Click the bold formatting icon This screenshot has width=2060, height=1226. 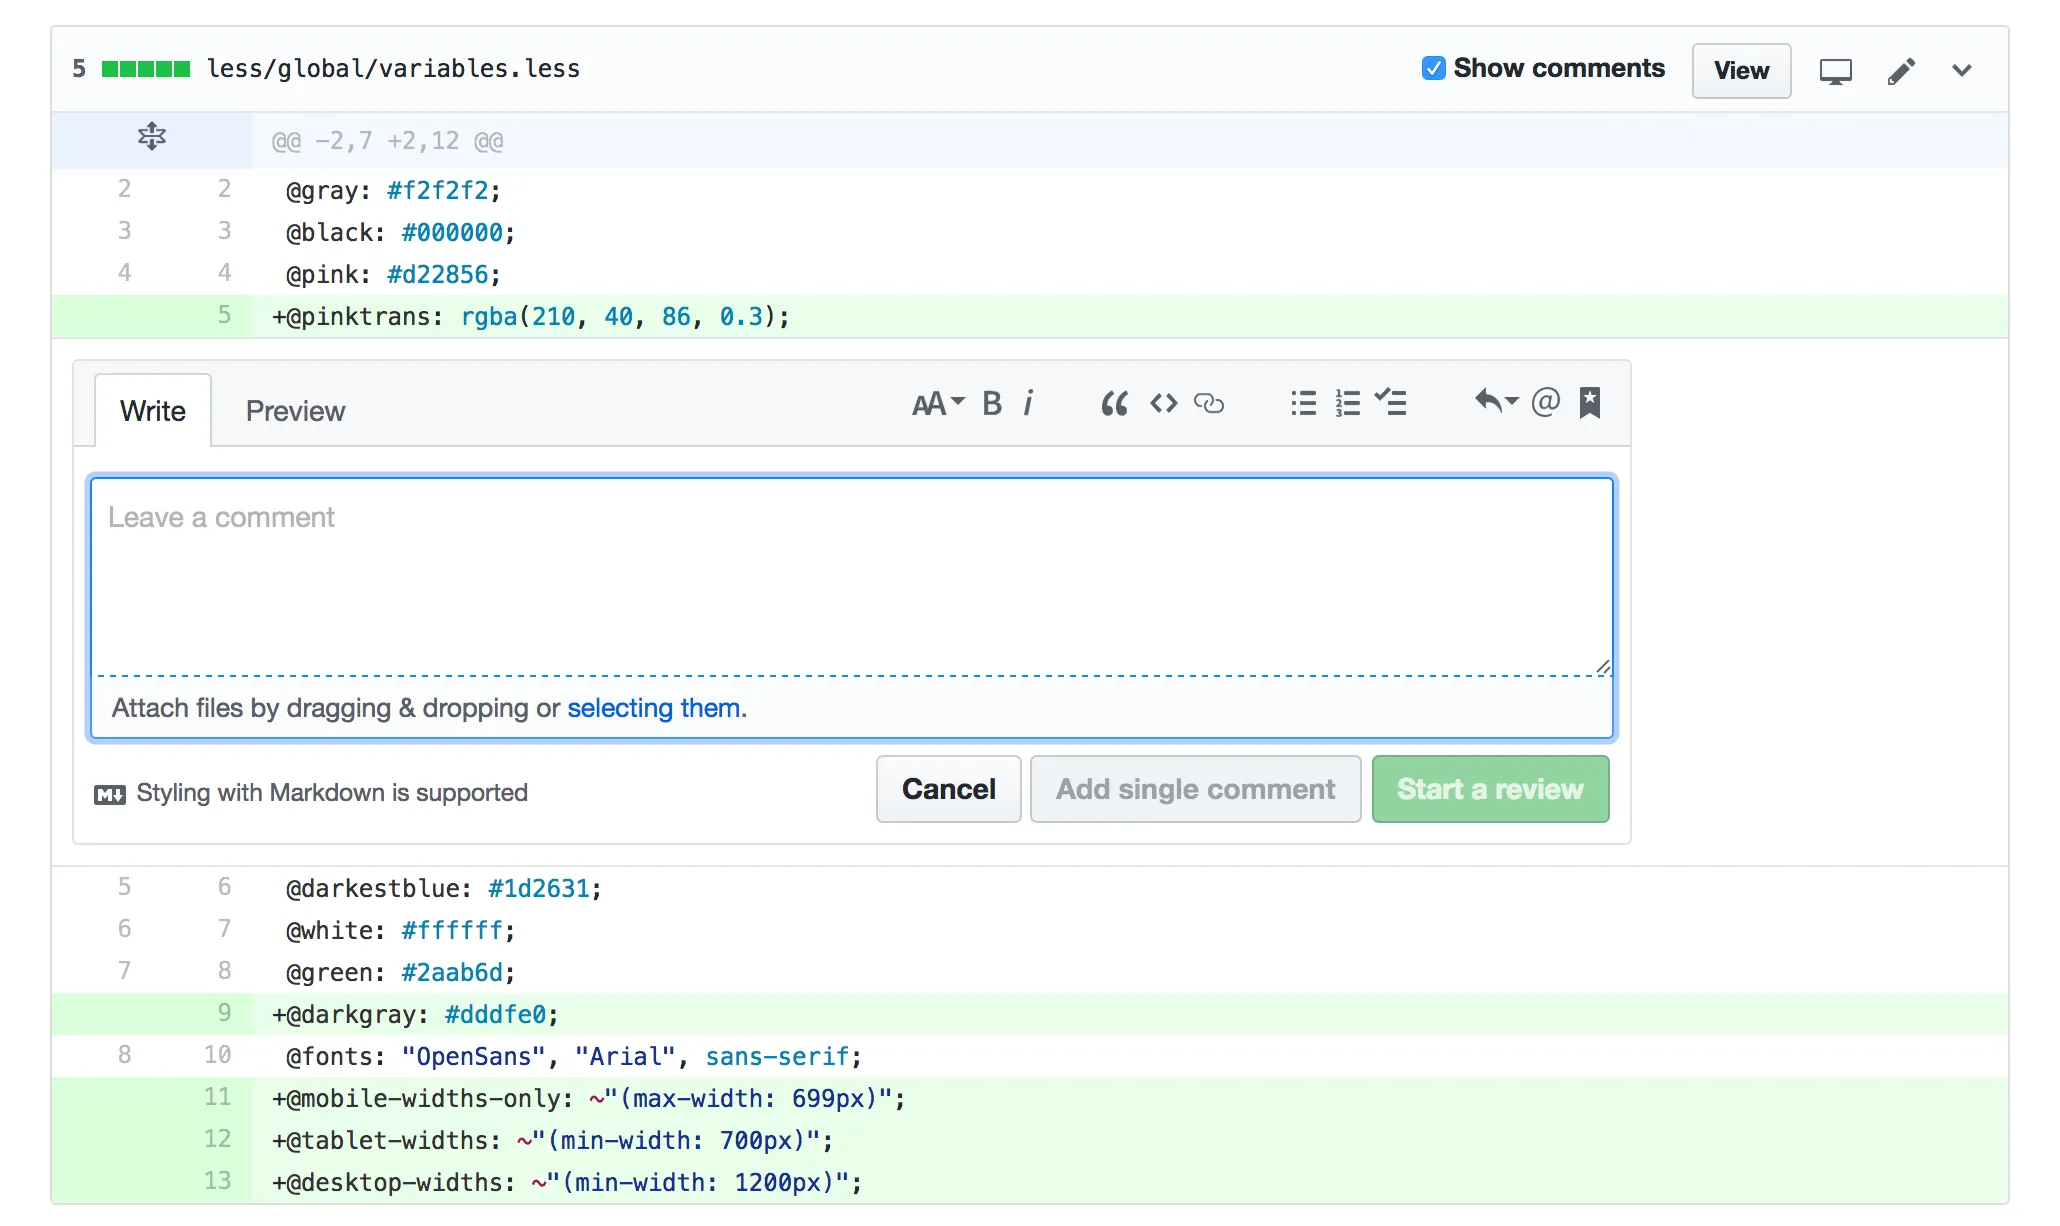point(991,403)
